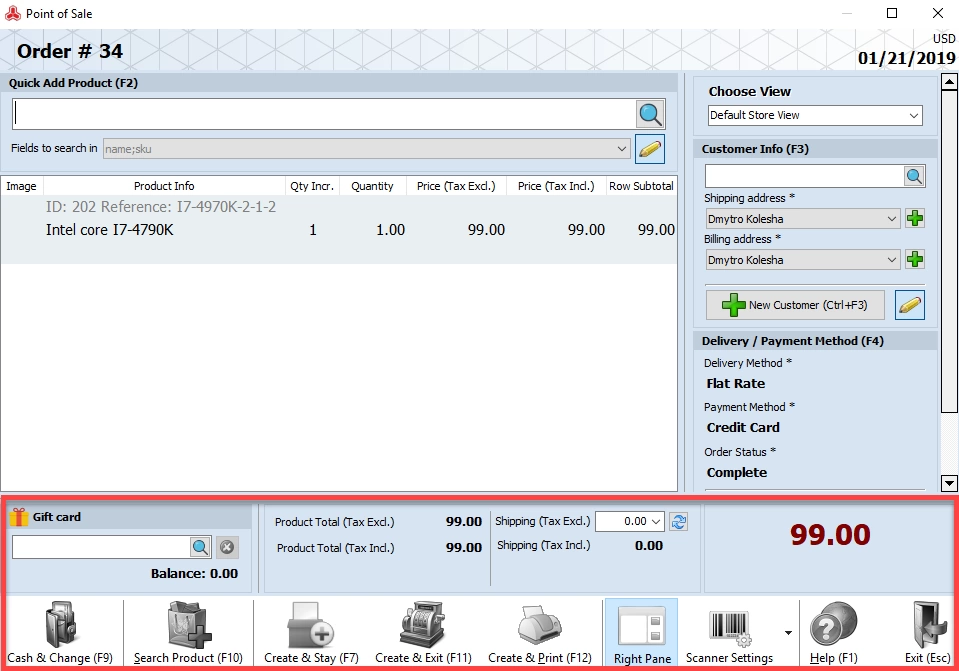The width and height of the screenshot is (959, 671).
Task: Expand the Scanner Settings arrow menu
Action: click(x=788, y=633)
